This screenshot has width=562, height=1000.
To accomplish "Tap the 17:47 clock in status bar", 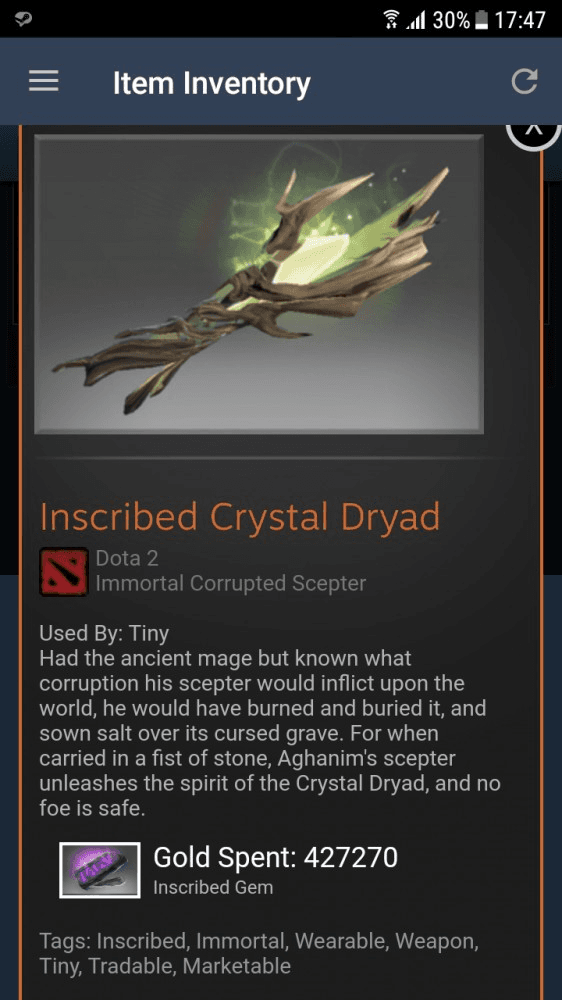I will pyautogui.click(x=520, y=20).
